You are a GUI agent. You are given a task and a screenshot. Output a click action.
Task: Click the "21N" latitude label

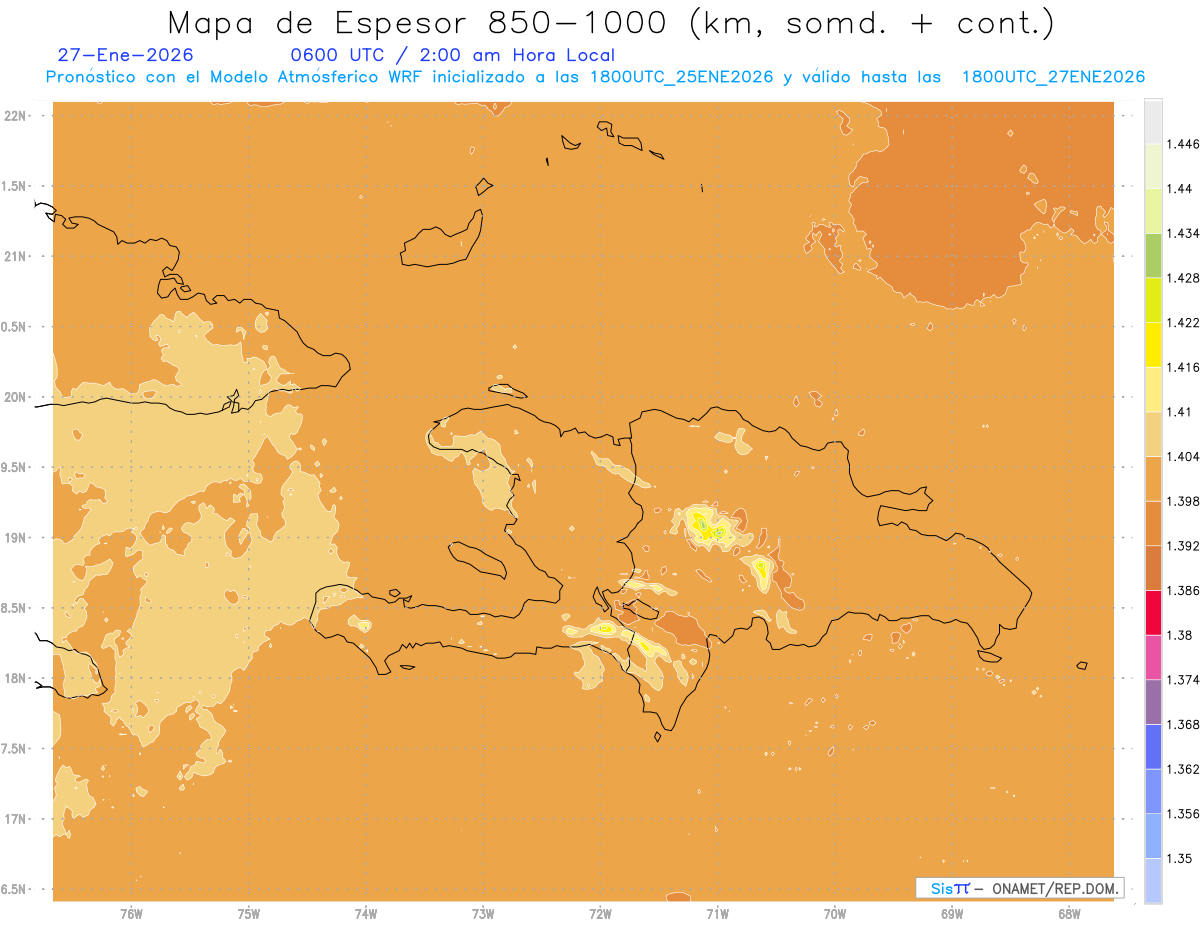coord(15,256)
